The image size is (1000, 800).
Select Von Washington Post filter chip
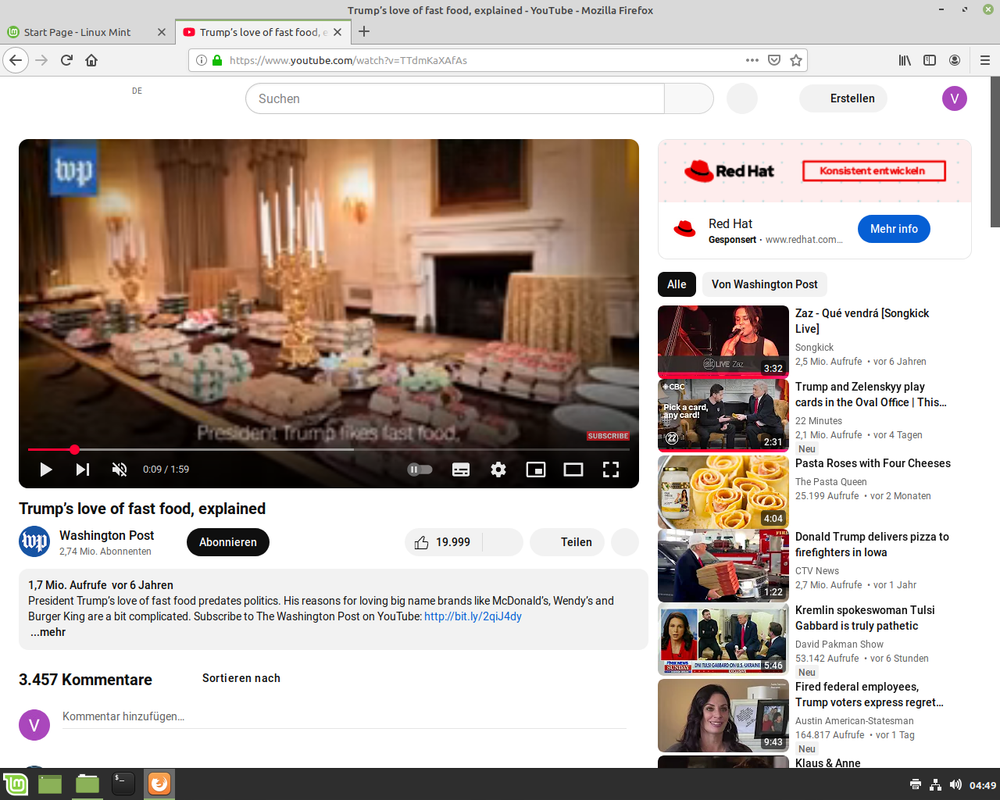coord(764,285)
